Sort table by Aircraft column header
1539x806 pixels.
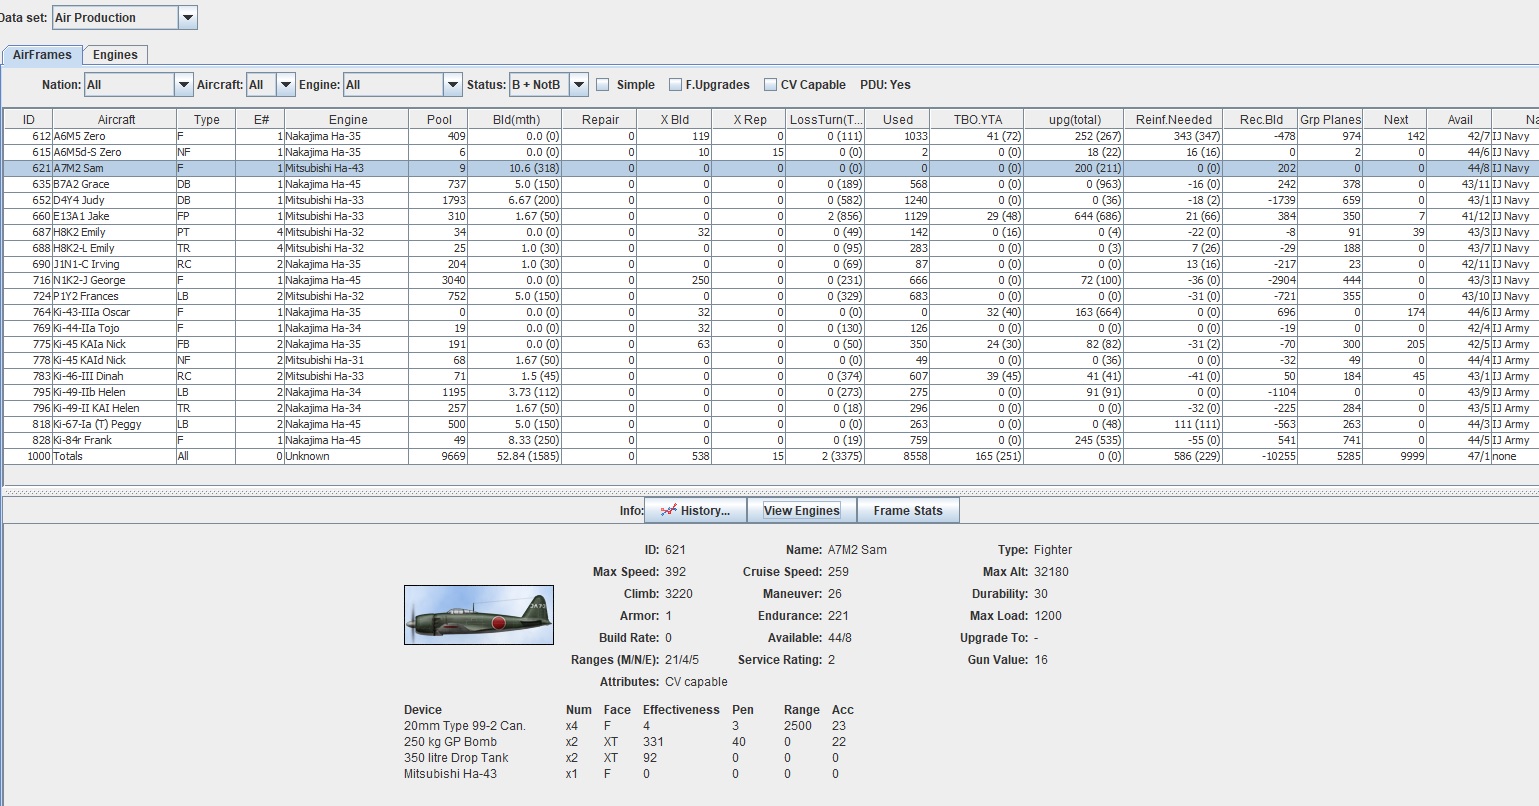[x=116, y=119]
